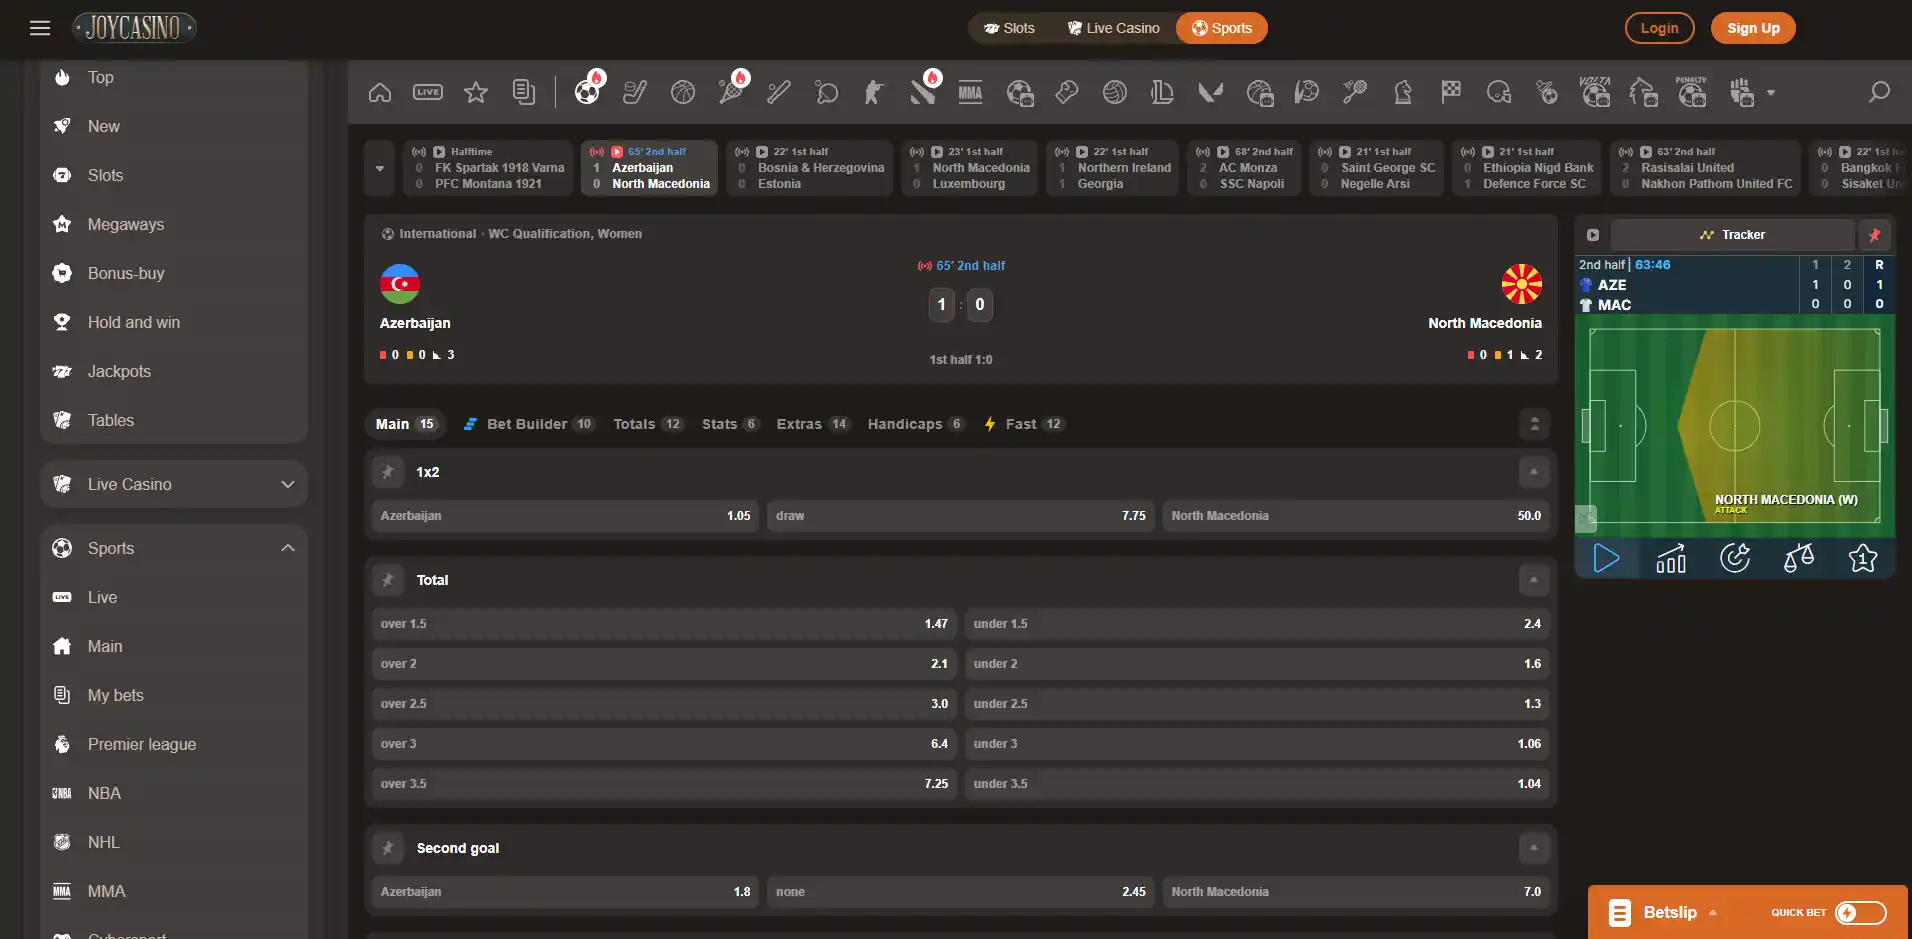
Task: Collapse the Sports sidebar section
Action: point(288,548)
